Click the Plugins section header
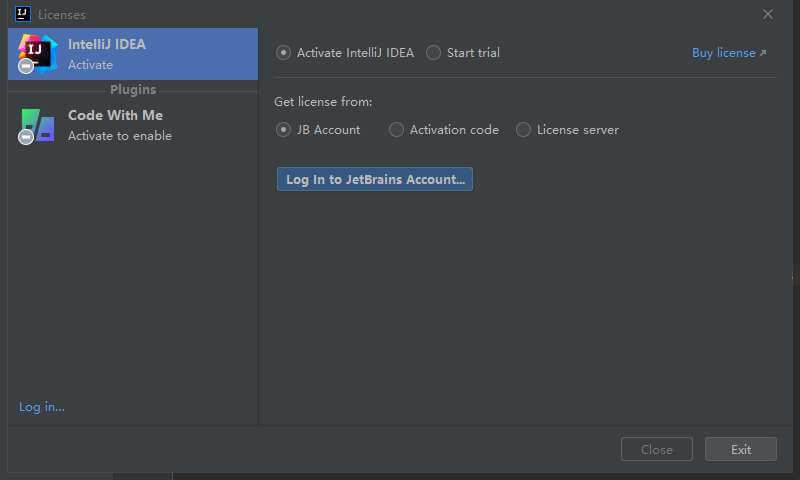This screenshot has width=800, height=480. tap(133, 90)
